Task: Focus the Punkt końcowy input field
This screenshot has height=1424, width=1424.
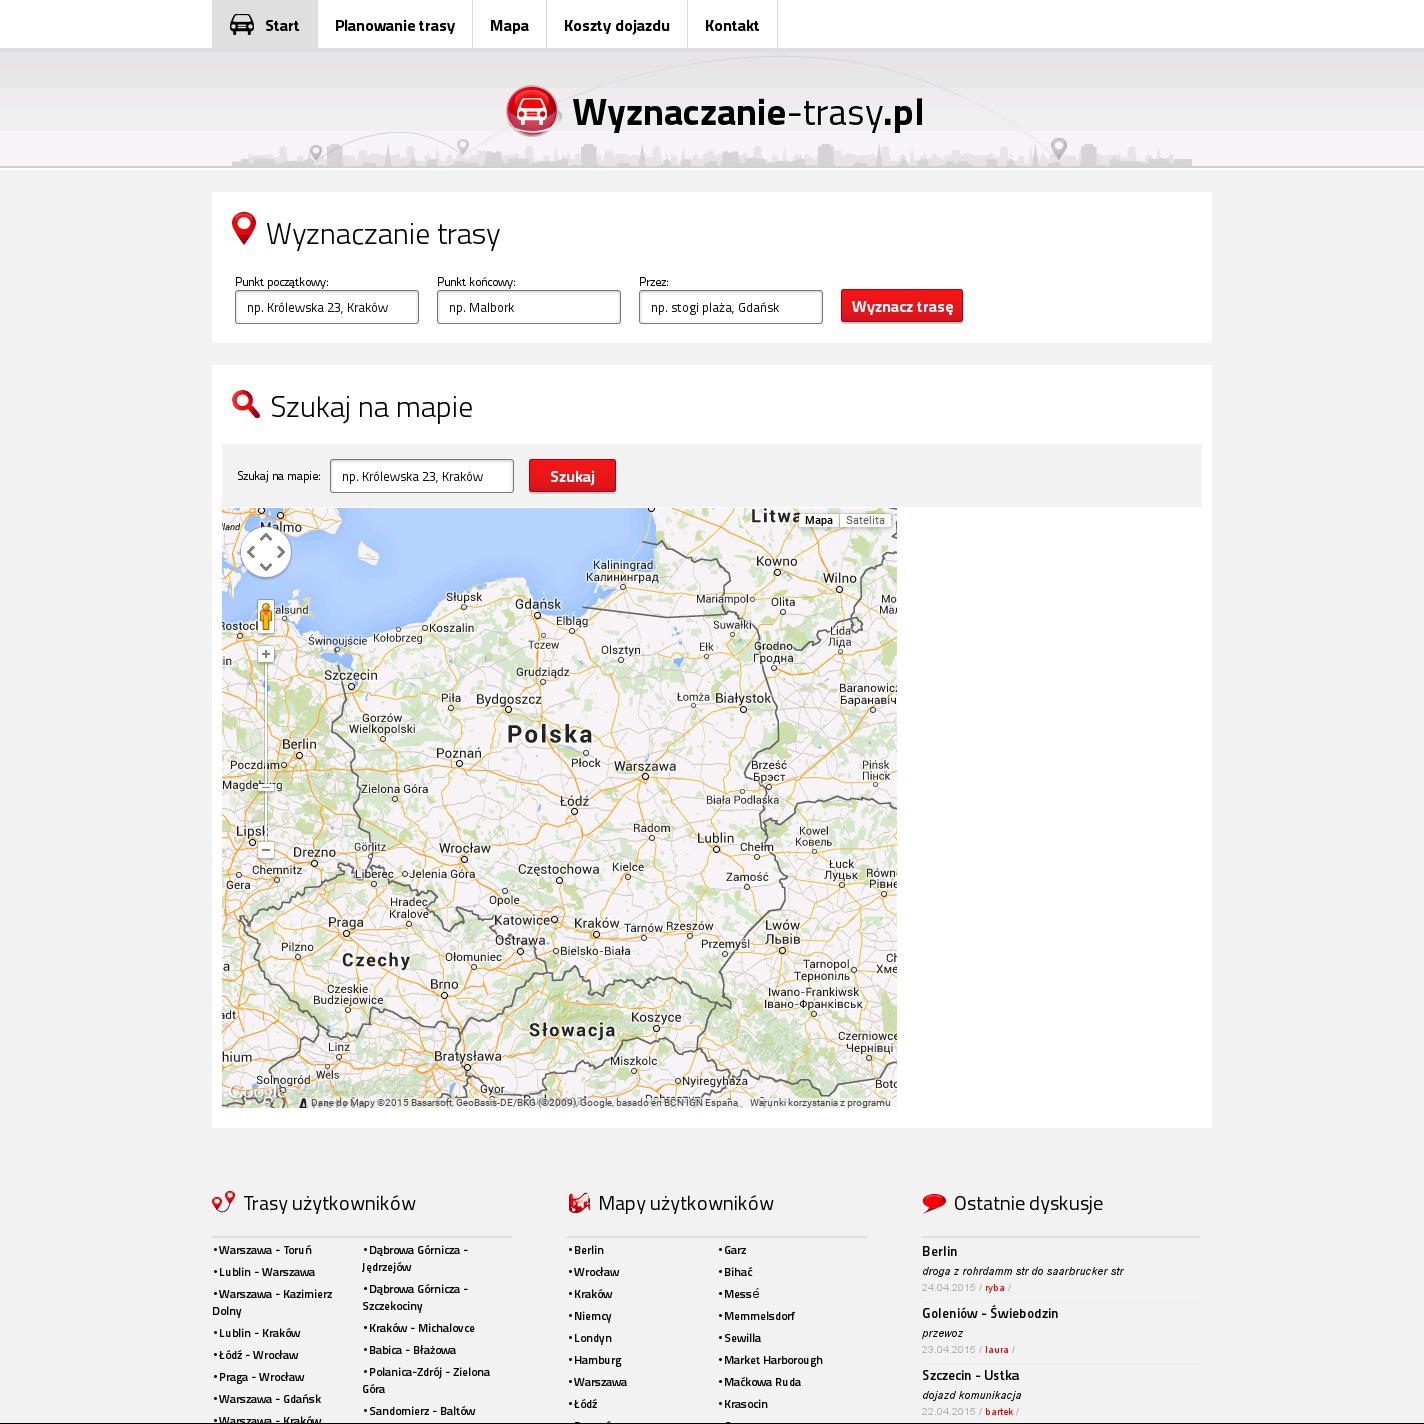Action: [x=529, y=307]
